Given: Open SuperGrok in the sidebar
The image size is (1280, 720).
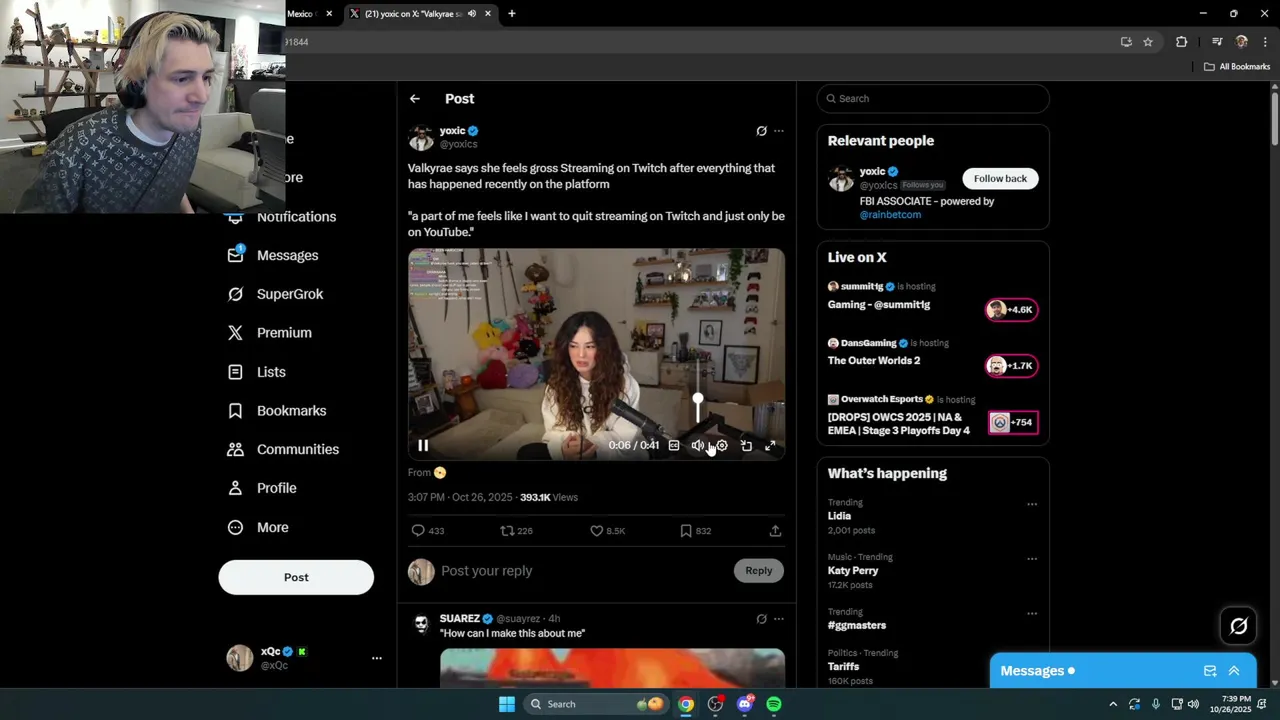Looking at the screenshot, I should (276, 294).
